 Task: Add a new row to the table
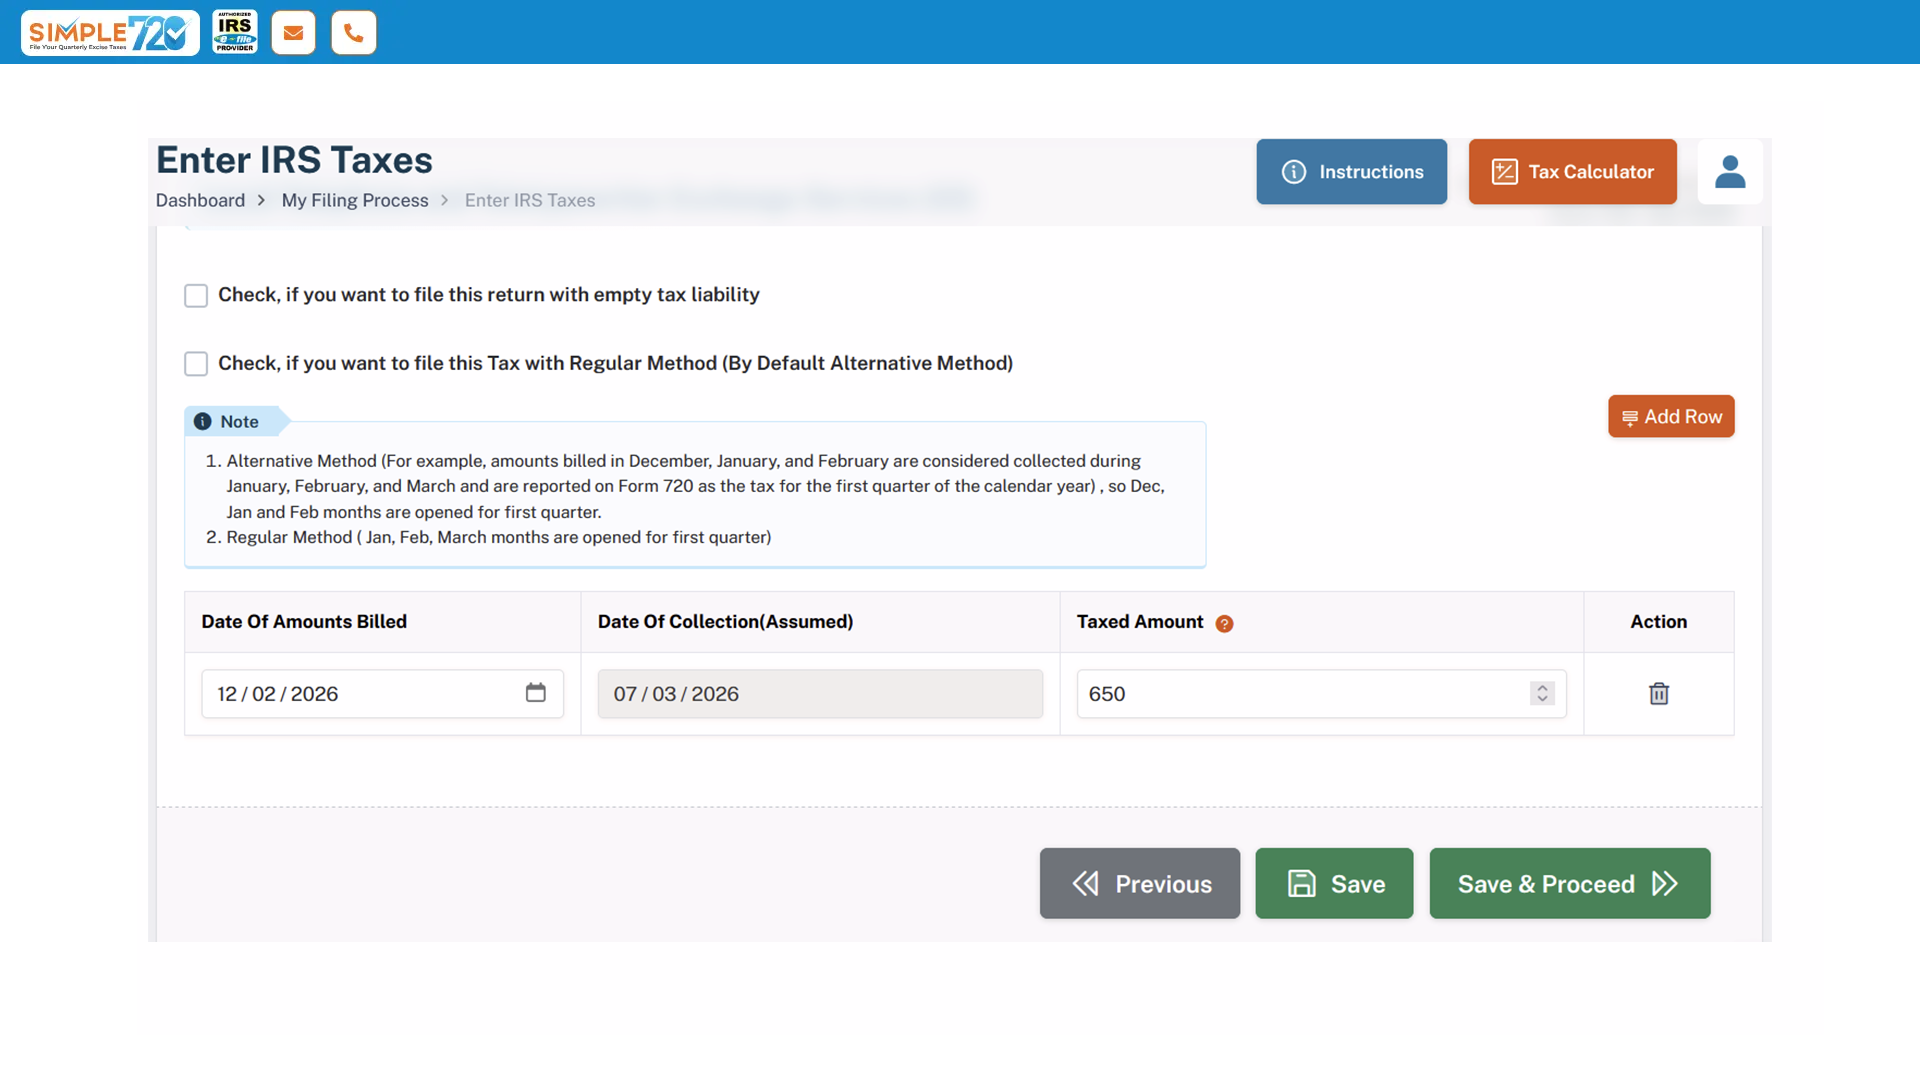(x=1671, y=417)
